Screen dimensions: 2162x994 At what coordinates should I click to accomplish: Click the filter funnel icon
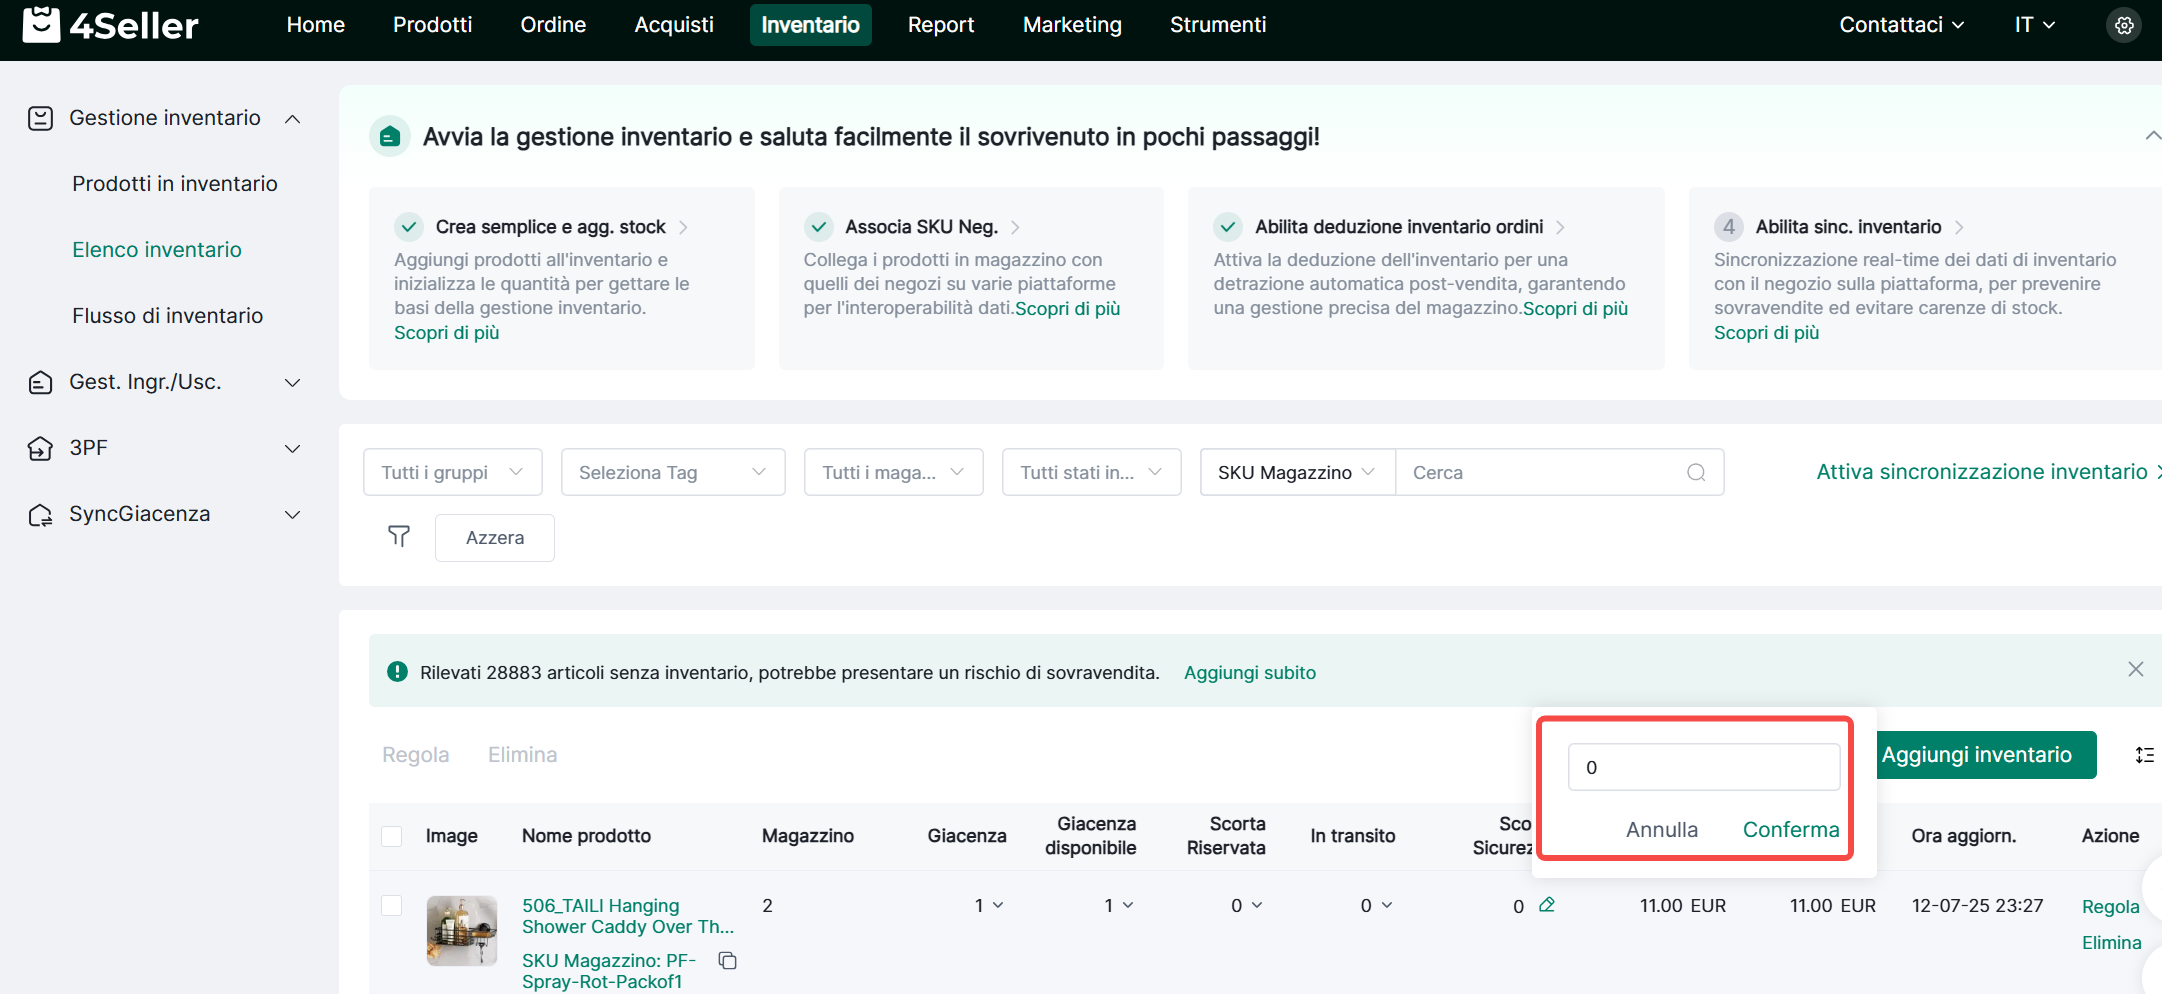click(x=399, y=537)
